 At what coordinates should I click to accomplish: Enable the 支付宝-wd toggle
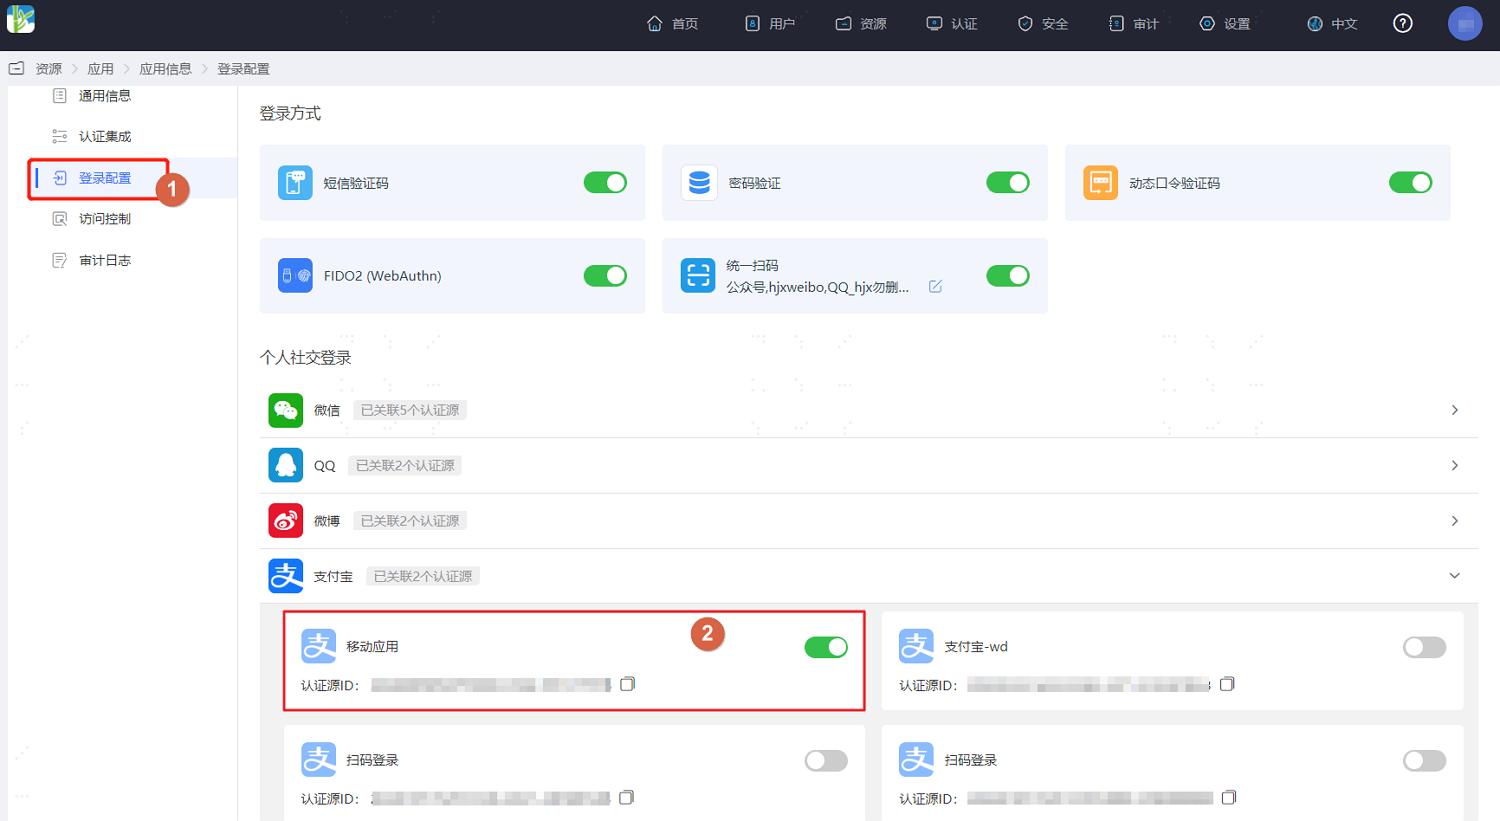click(x=1424, y=647)
